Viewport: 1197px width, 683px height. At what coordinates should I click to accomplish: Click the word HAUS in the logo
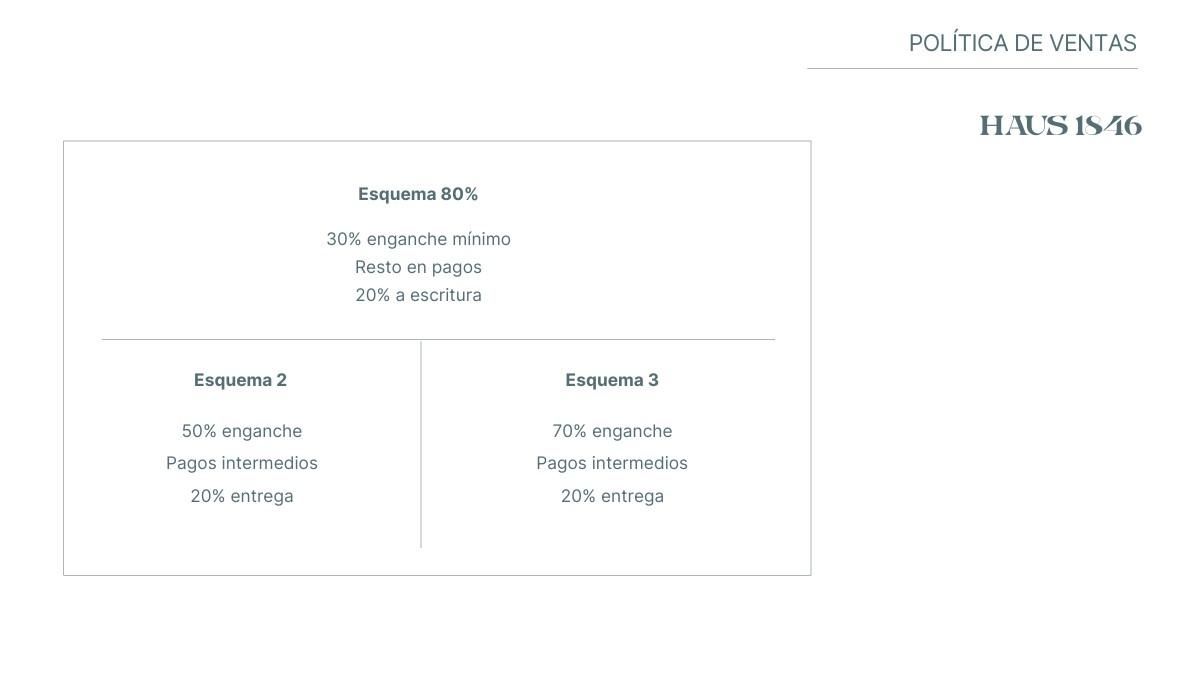1024,126
